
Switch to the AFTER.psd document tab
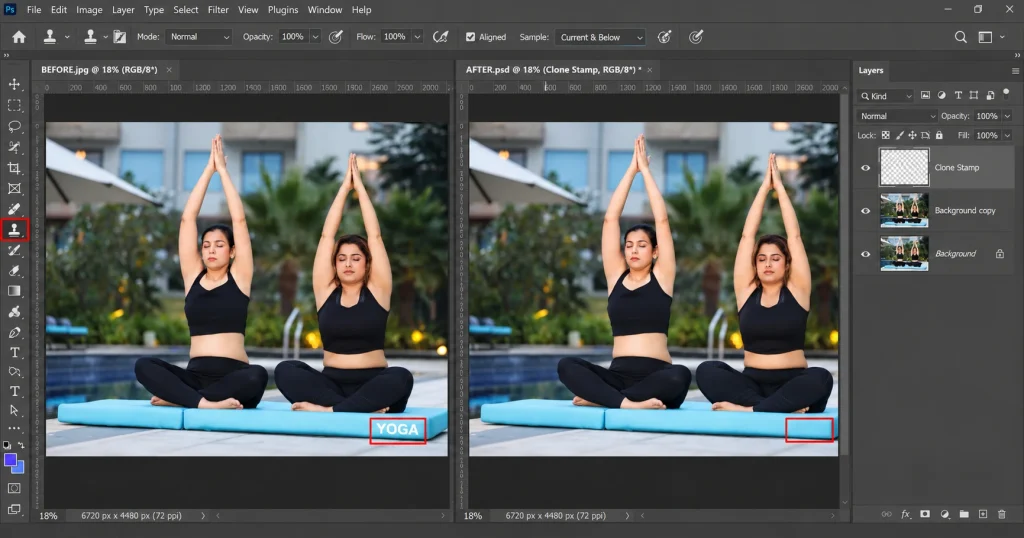click(553, 70)
